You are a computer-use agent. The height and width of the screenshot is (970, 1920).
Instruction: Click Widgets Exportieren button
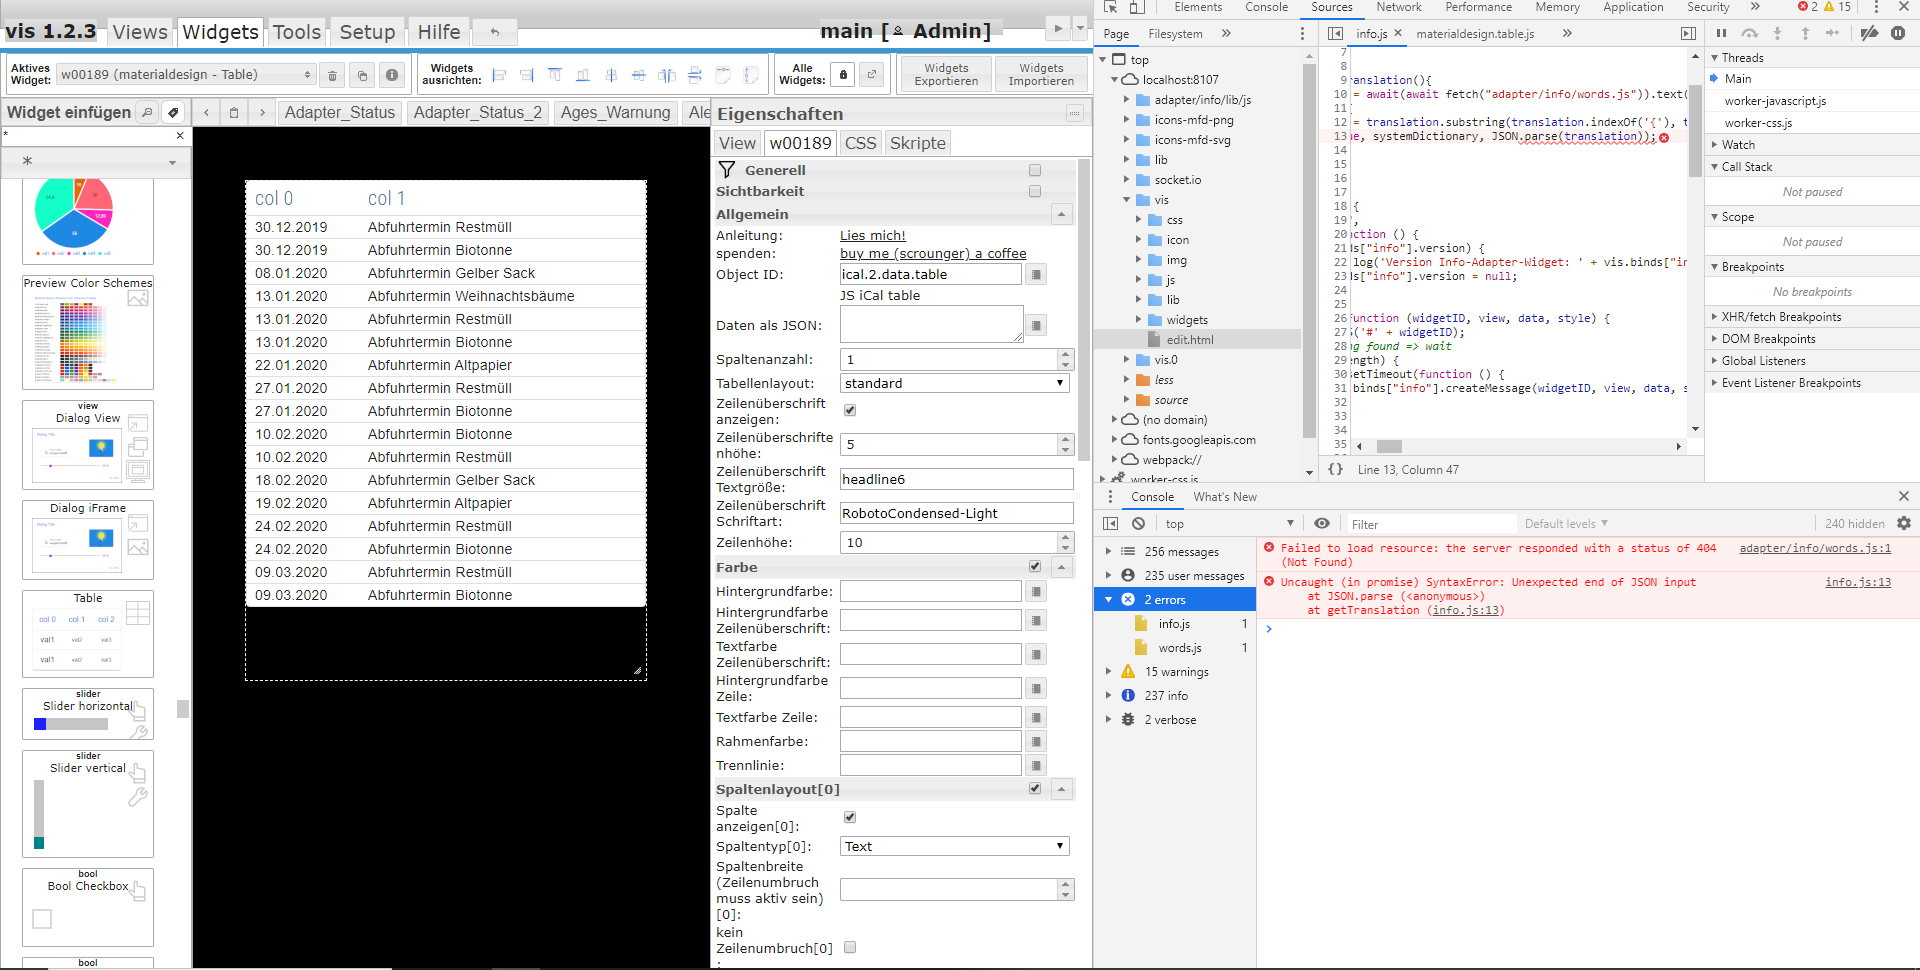(946, 75)
